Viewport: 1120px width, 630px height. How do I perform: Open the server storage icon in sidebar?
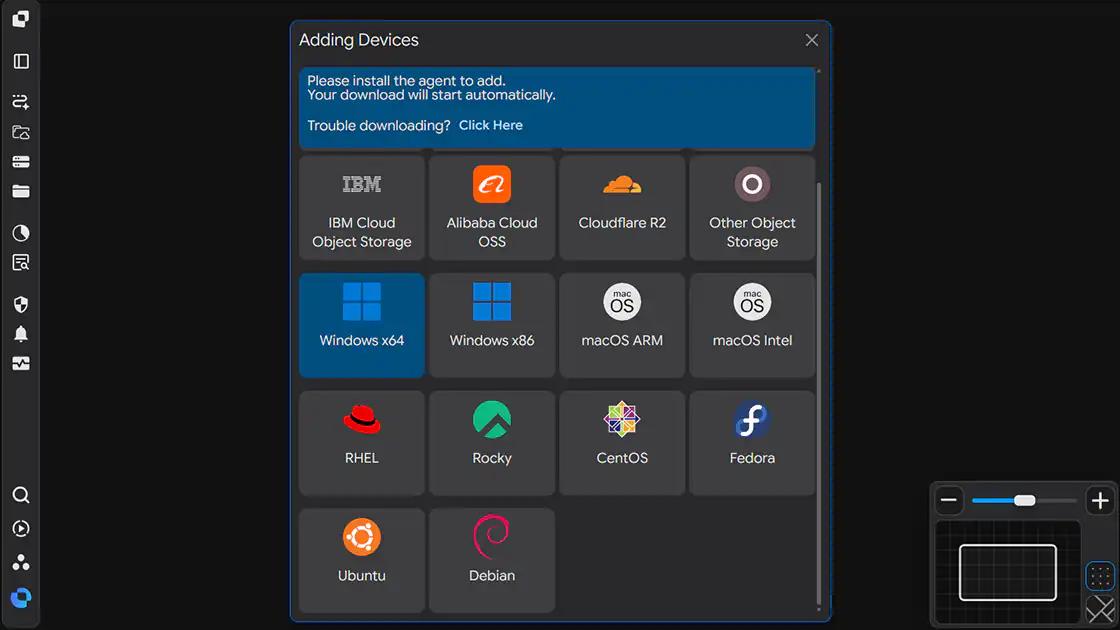click(21, 162)
